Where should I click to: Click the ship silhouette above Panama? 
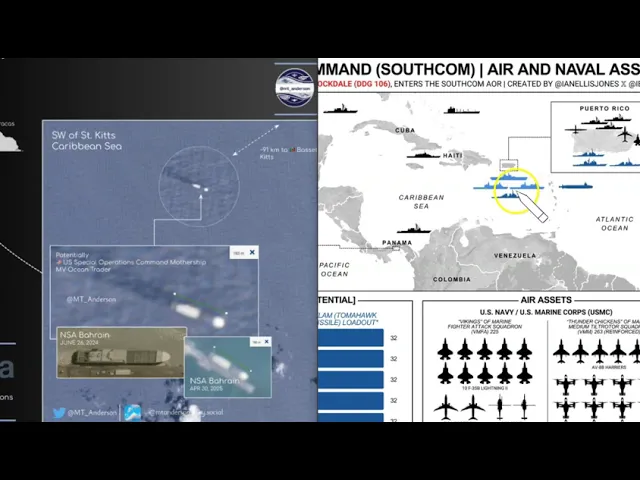click(x=412, y=227)
